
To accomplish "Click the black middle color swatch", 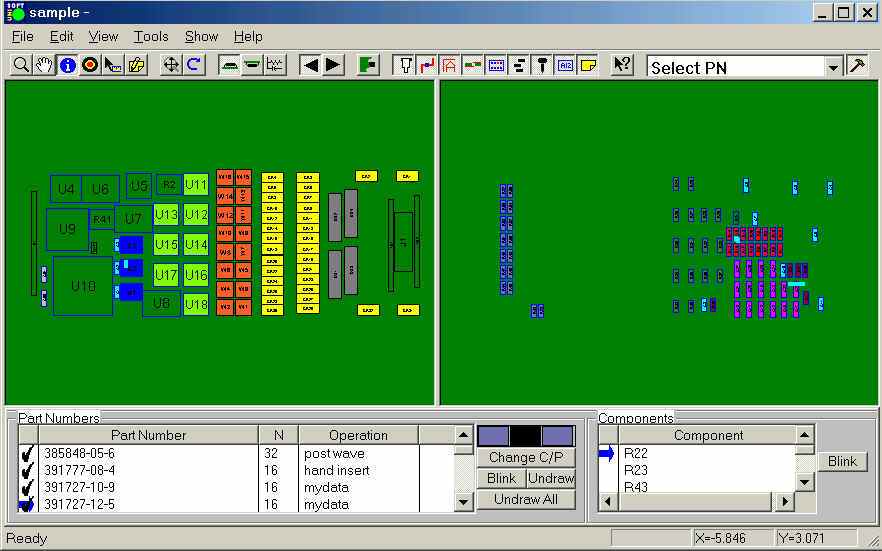I will pyautogui.click(x=525, y=436).
